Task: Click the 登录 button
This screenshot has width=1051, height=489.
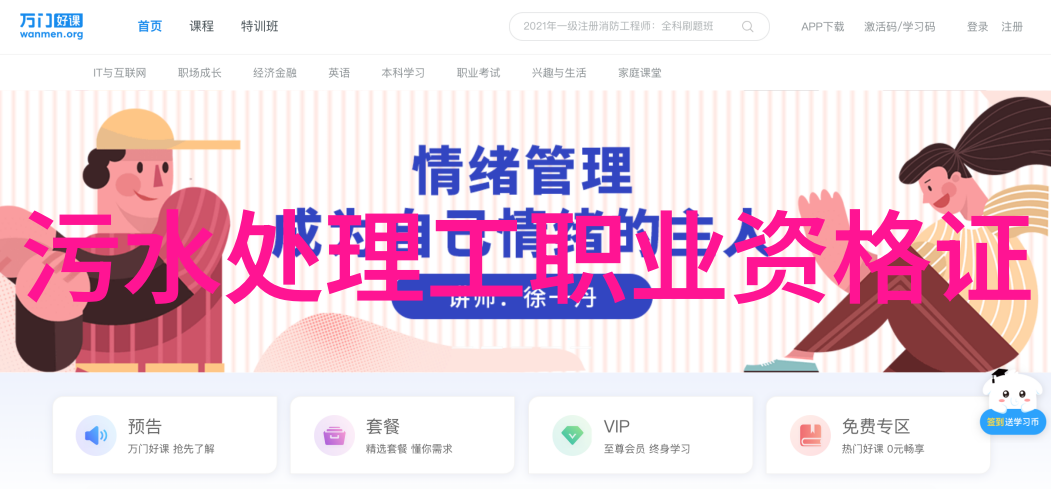Action: tap(977, 27)
